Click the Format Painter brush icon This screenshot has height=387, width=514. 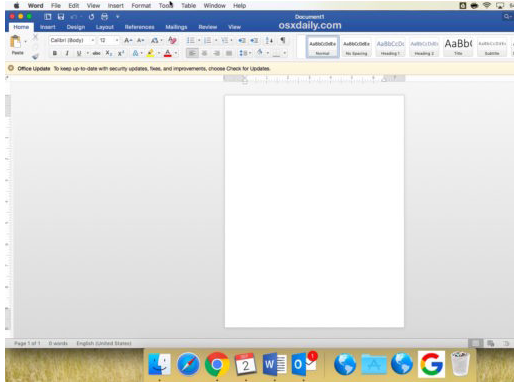point(35,56)
